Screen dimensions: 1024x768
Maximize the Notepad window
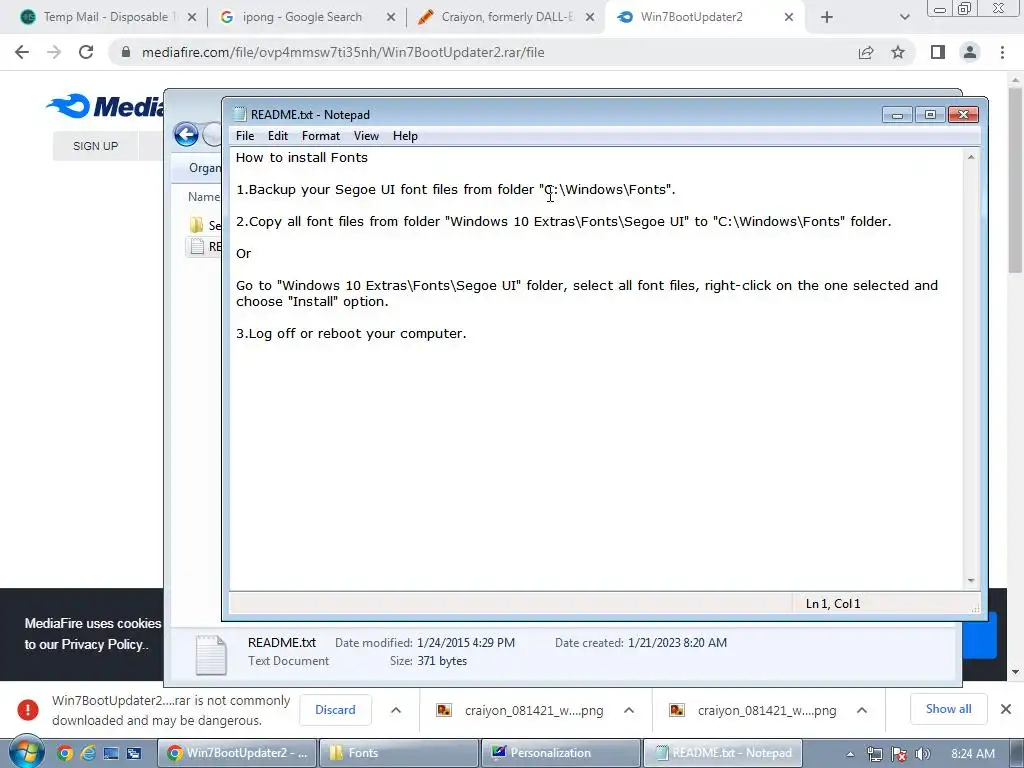(x=930, y=115)
